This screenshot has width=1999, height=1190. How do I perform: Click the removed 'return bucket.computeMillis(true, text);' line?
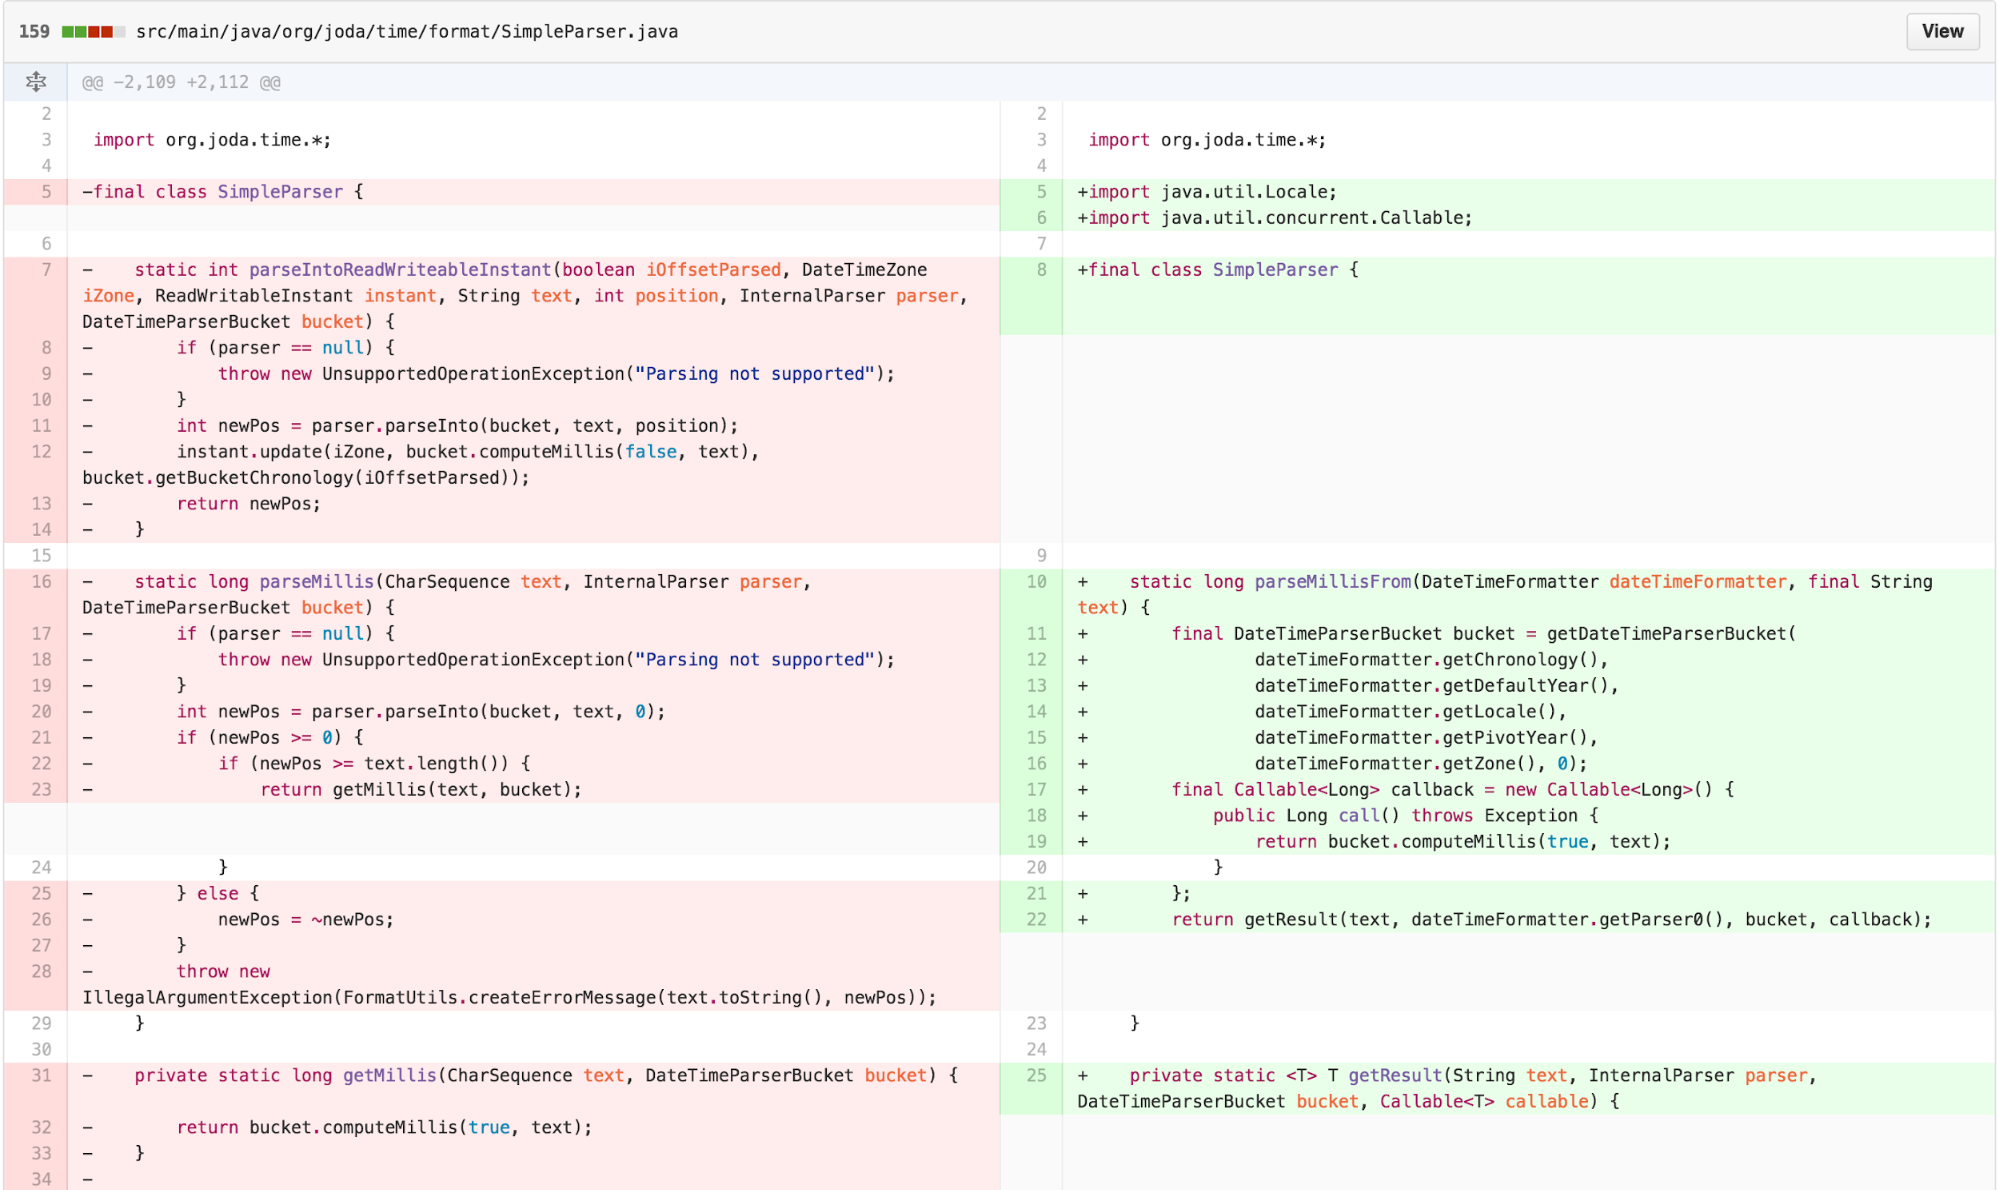click(534, 1128)
